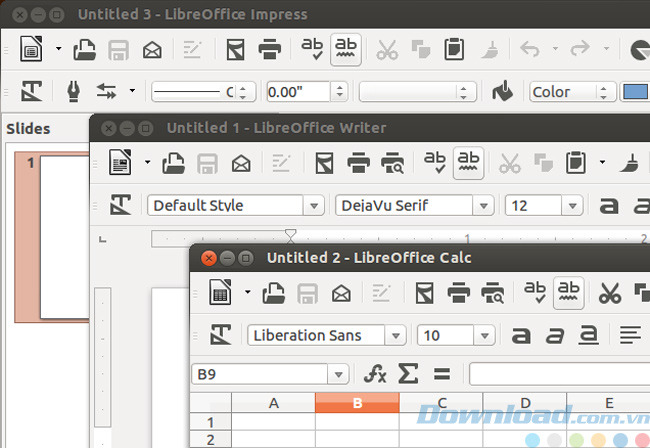
Task: Click email document icon in Impress
Action: coord(153,51)
